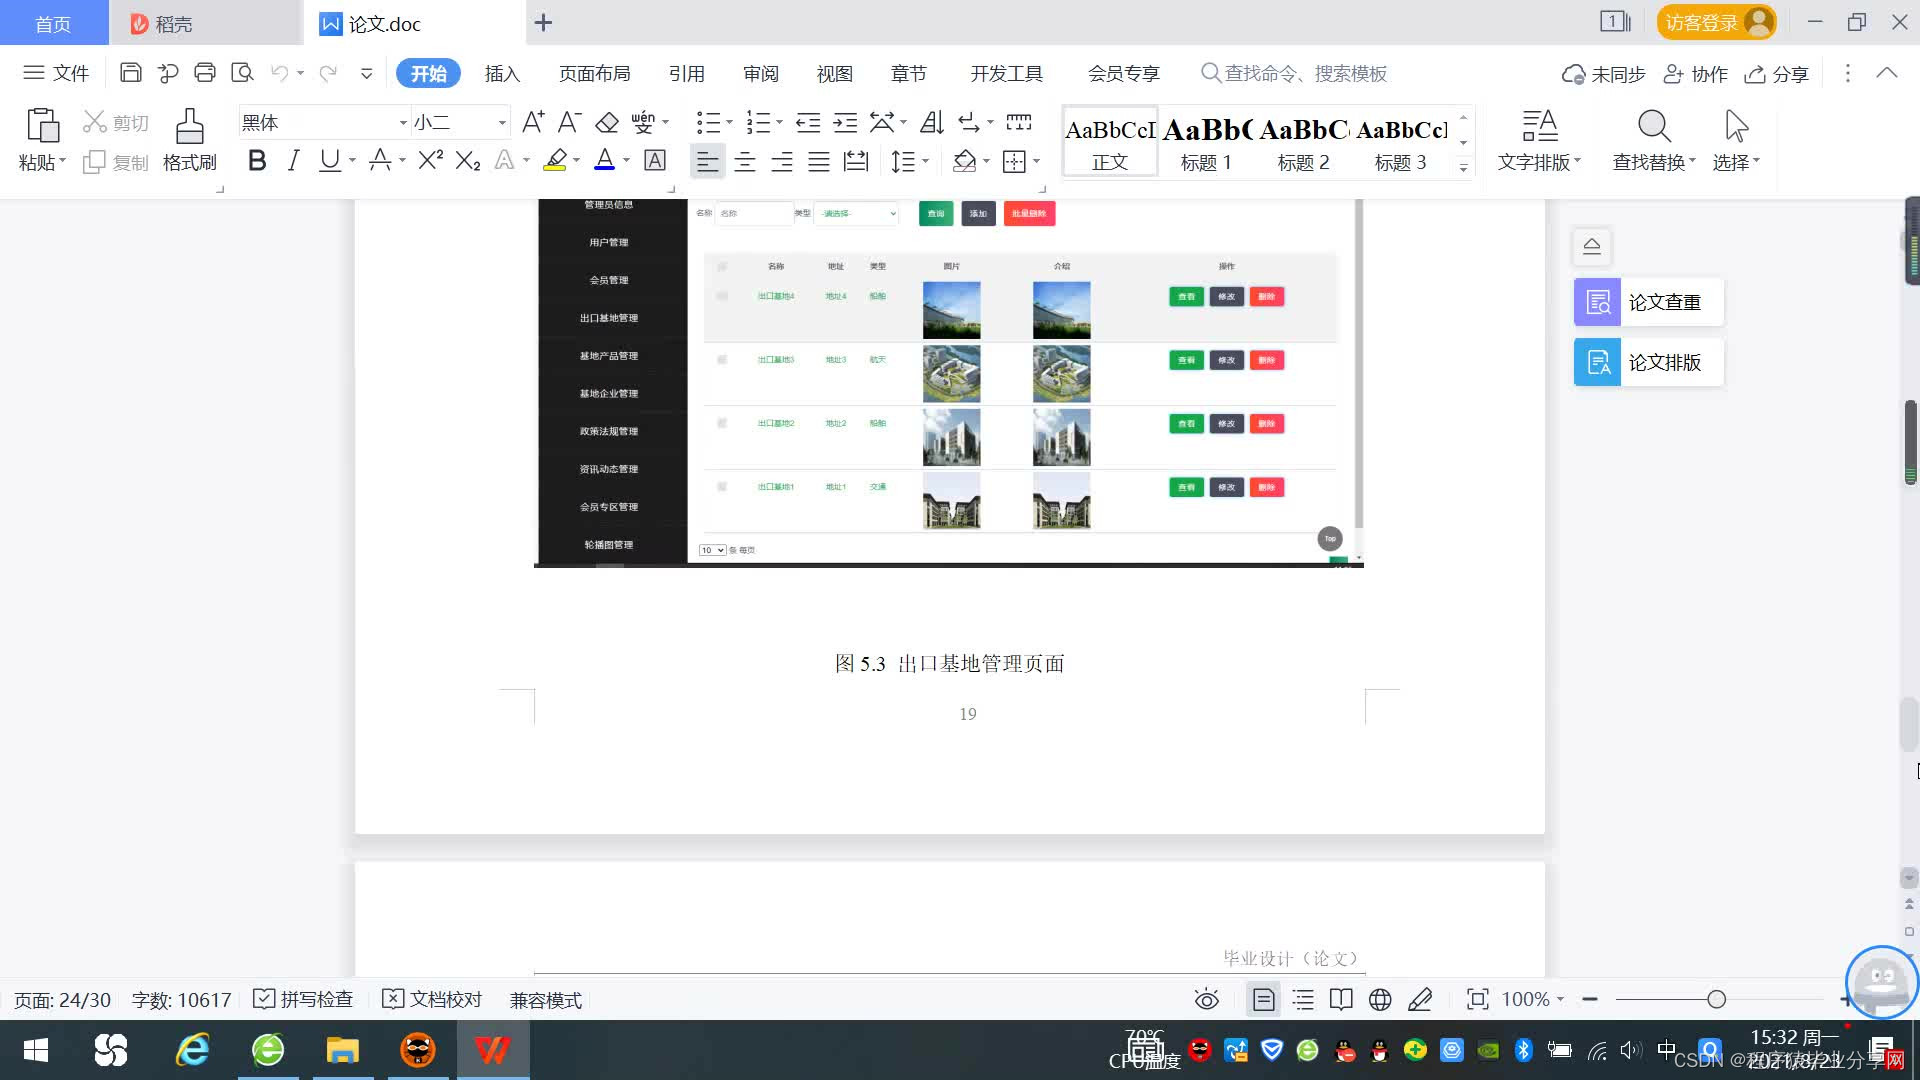Open 论文查重 side panel tool
Screen dimensions: 1920x1080
point(1648,302)
